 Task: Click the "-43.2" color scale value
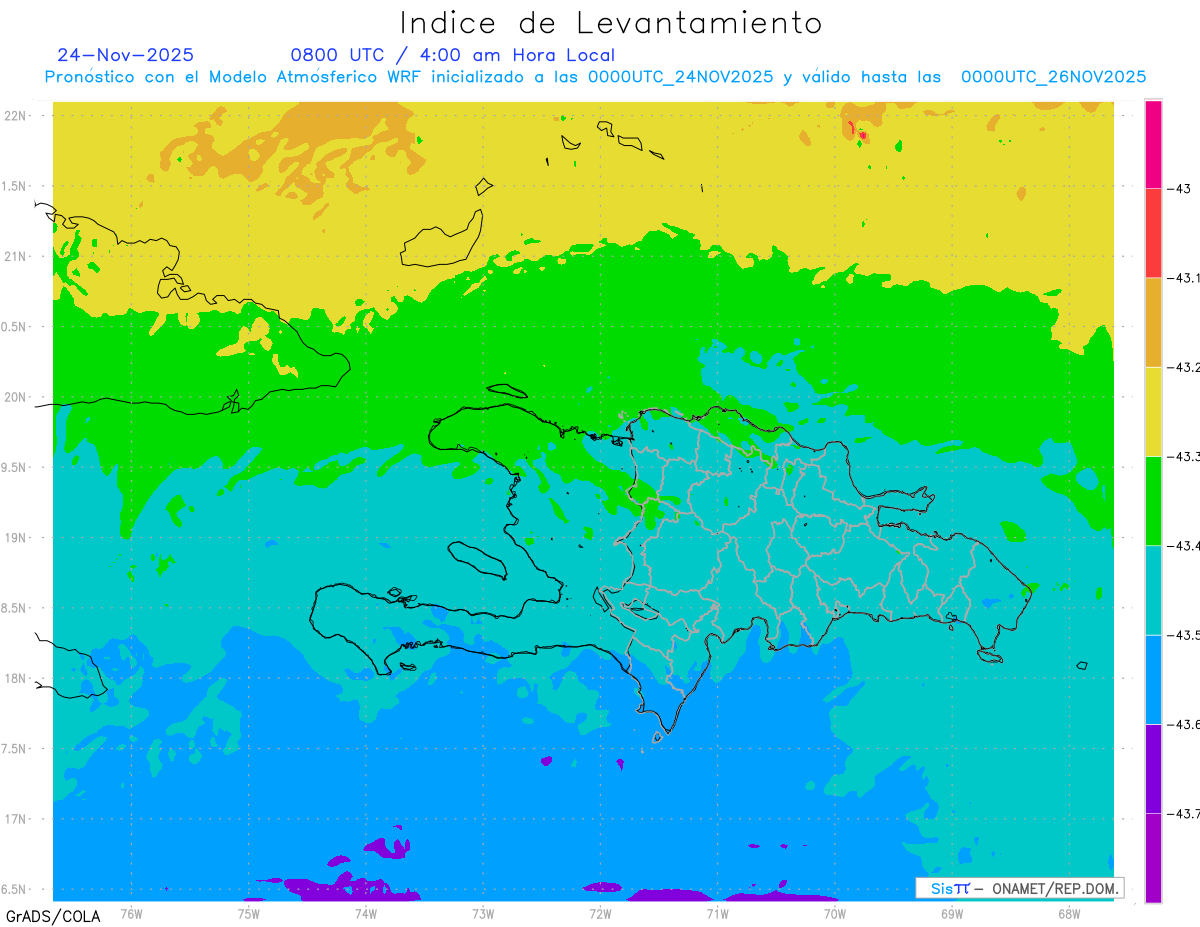1183,367
